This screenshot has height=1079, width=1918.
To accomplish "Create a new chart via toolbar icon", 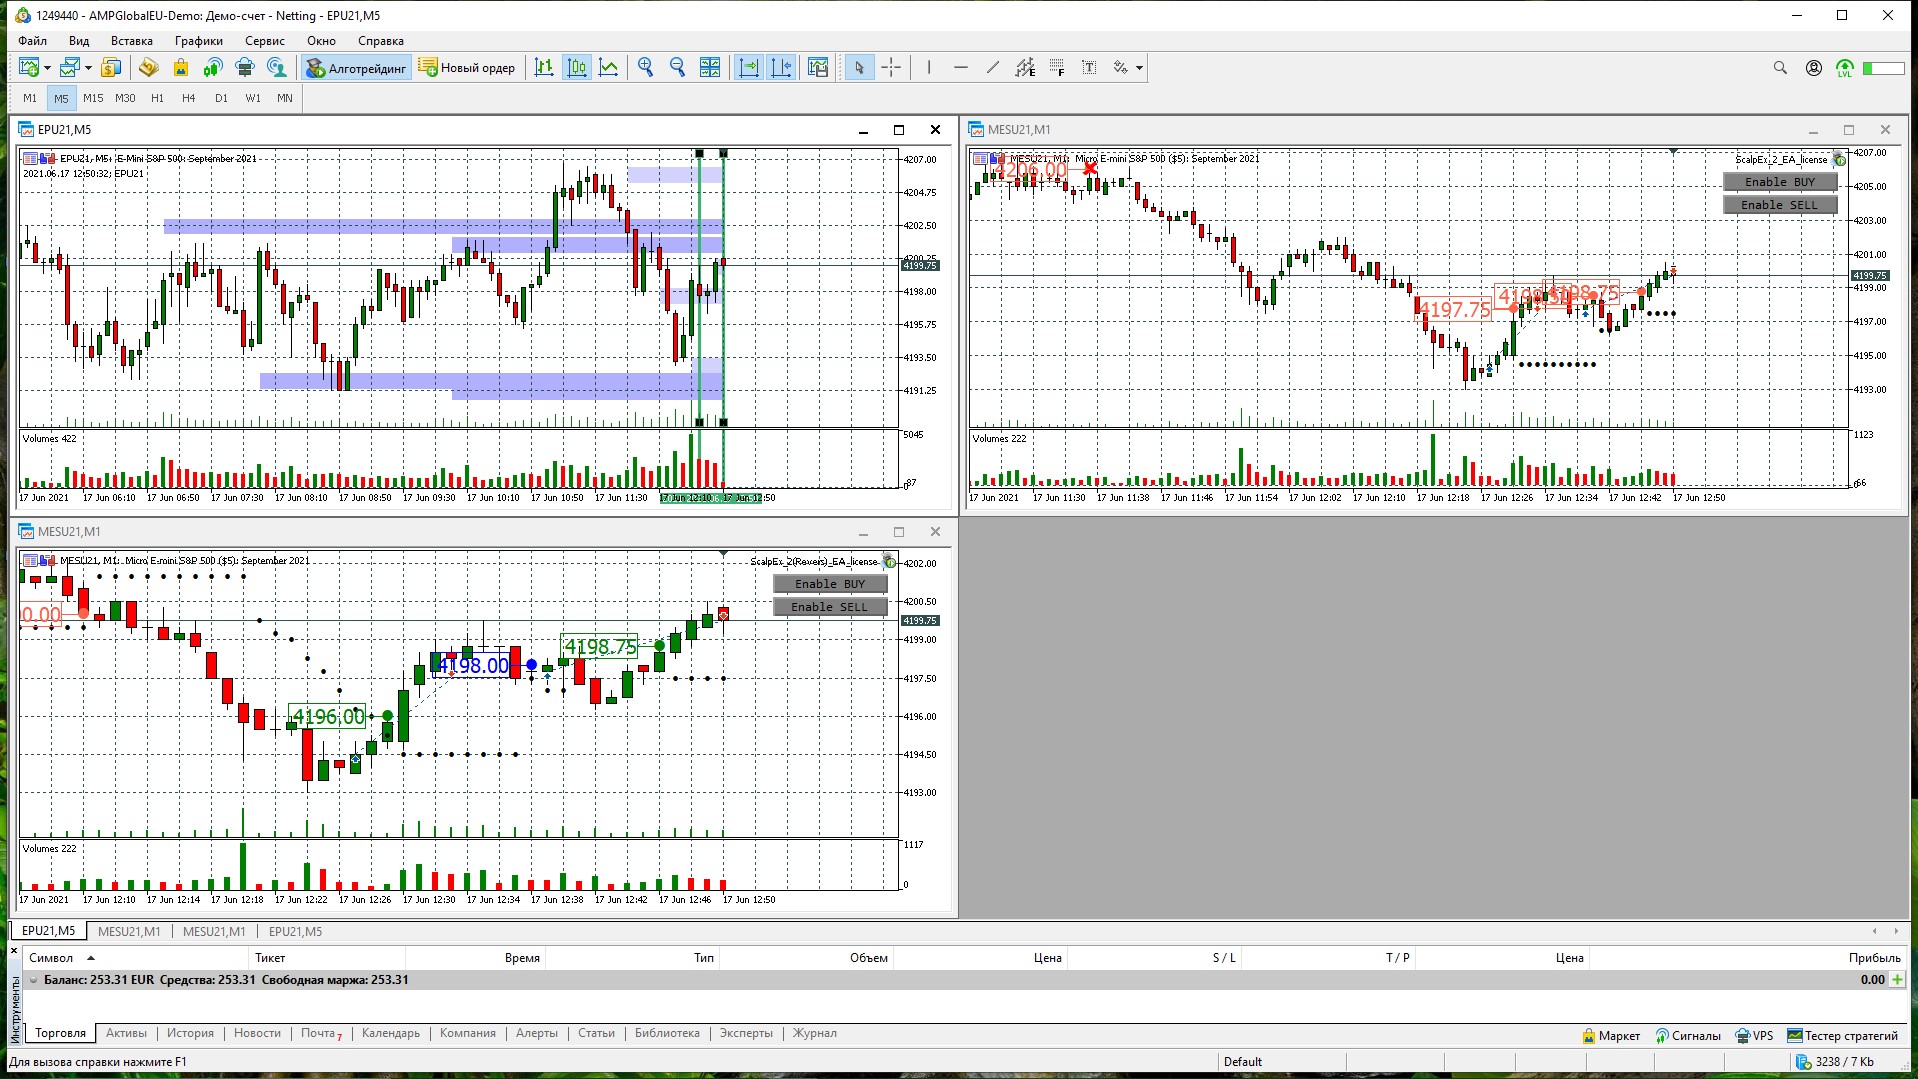I will tap(29, 68).
